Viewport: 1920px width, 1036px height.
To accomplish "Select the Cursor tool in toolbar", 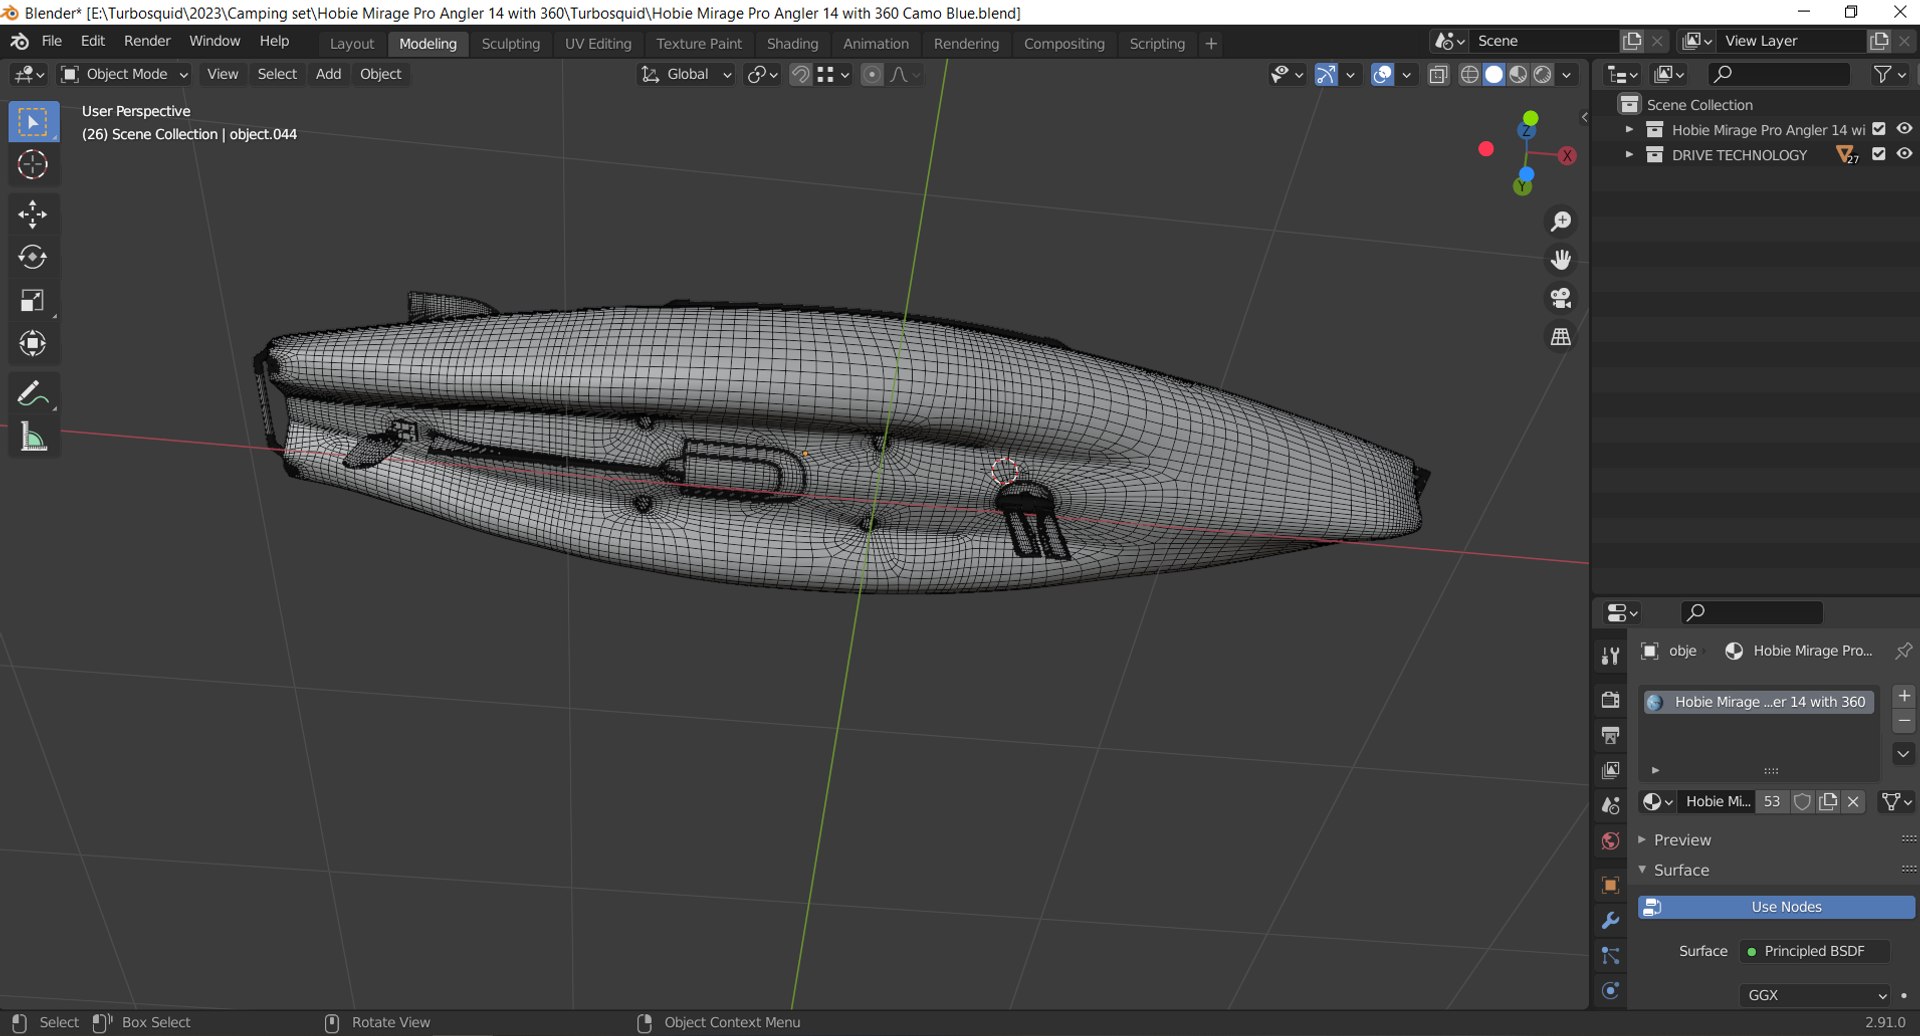I will 33,165.
